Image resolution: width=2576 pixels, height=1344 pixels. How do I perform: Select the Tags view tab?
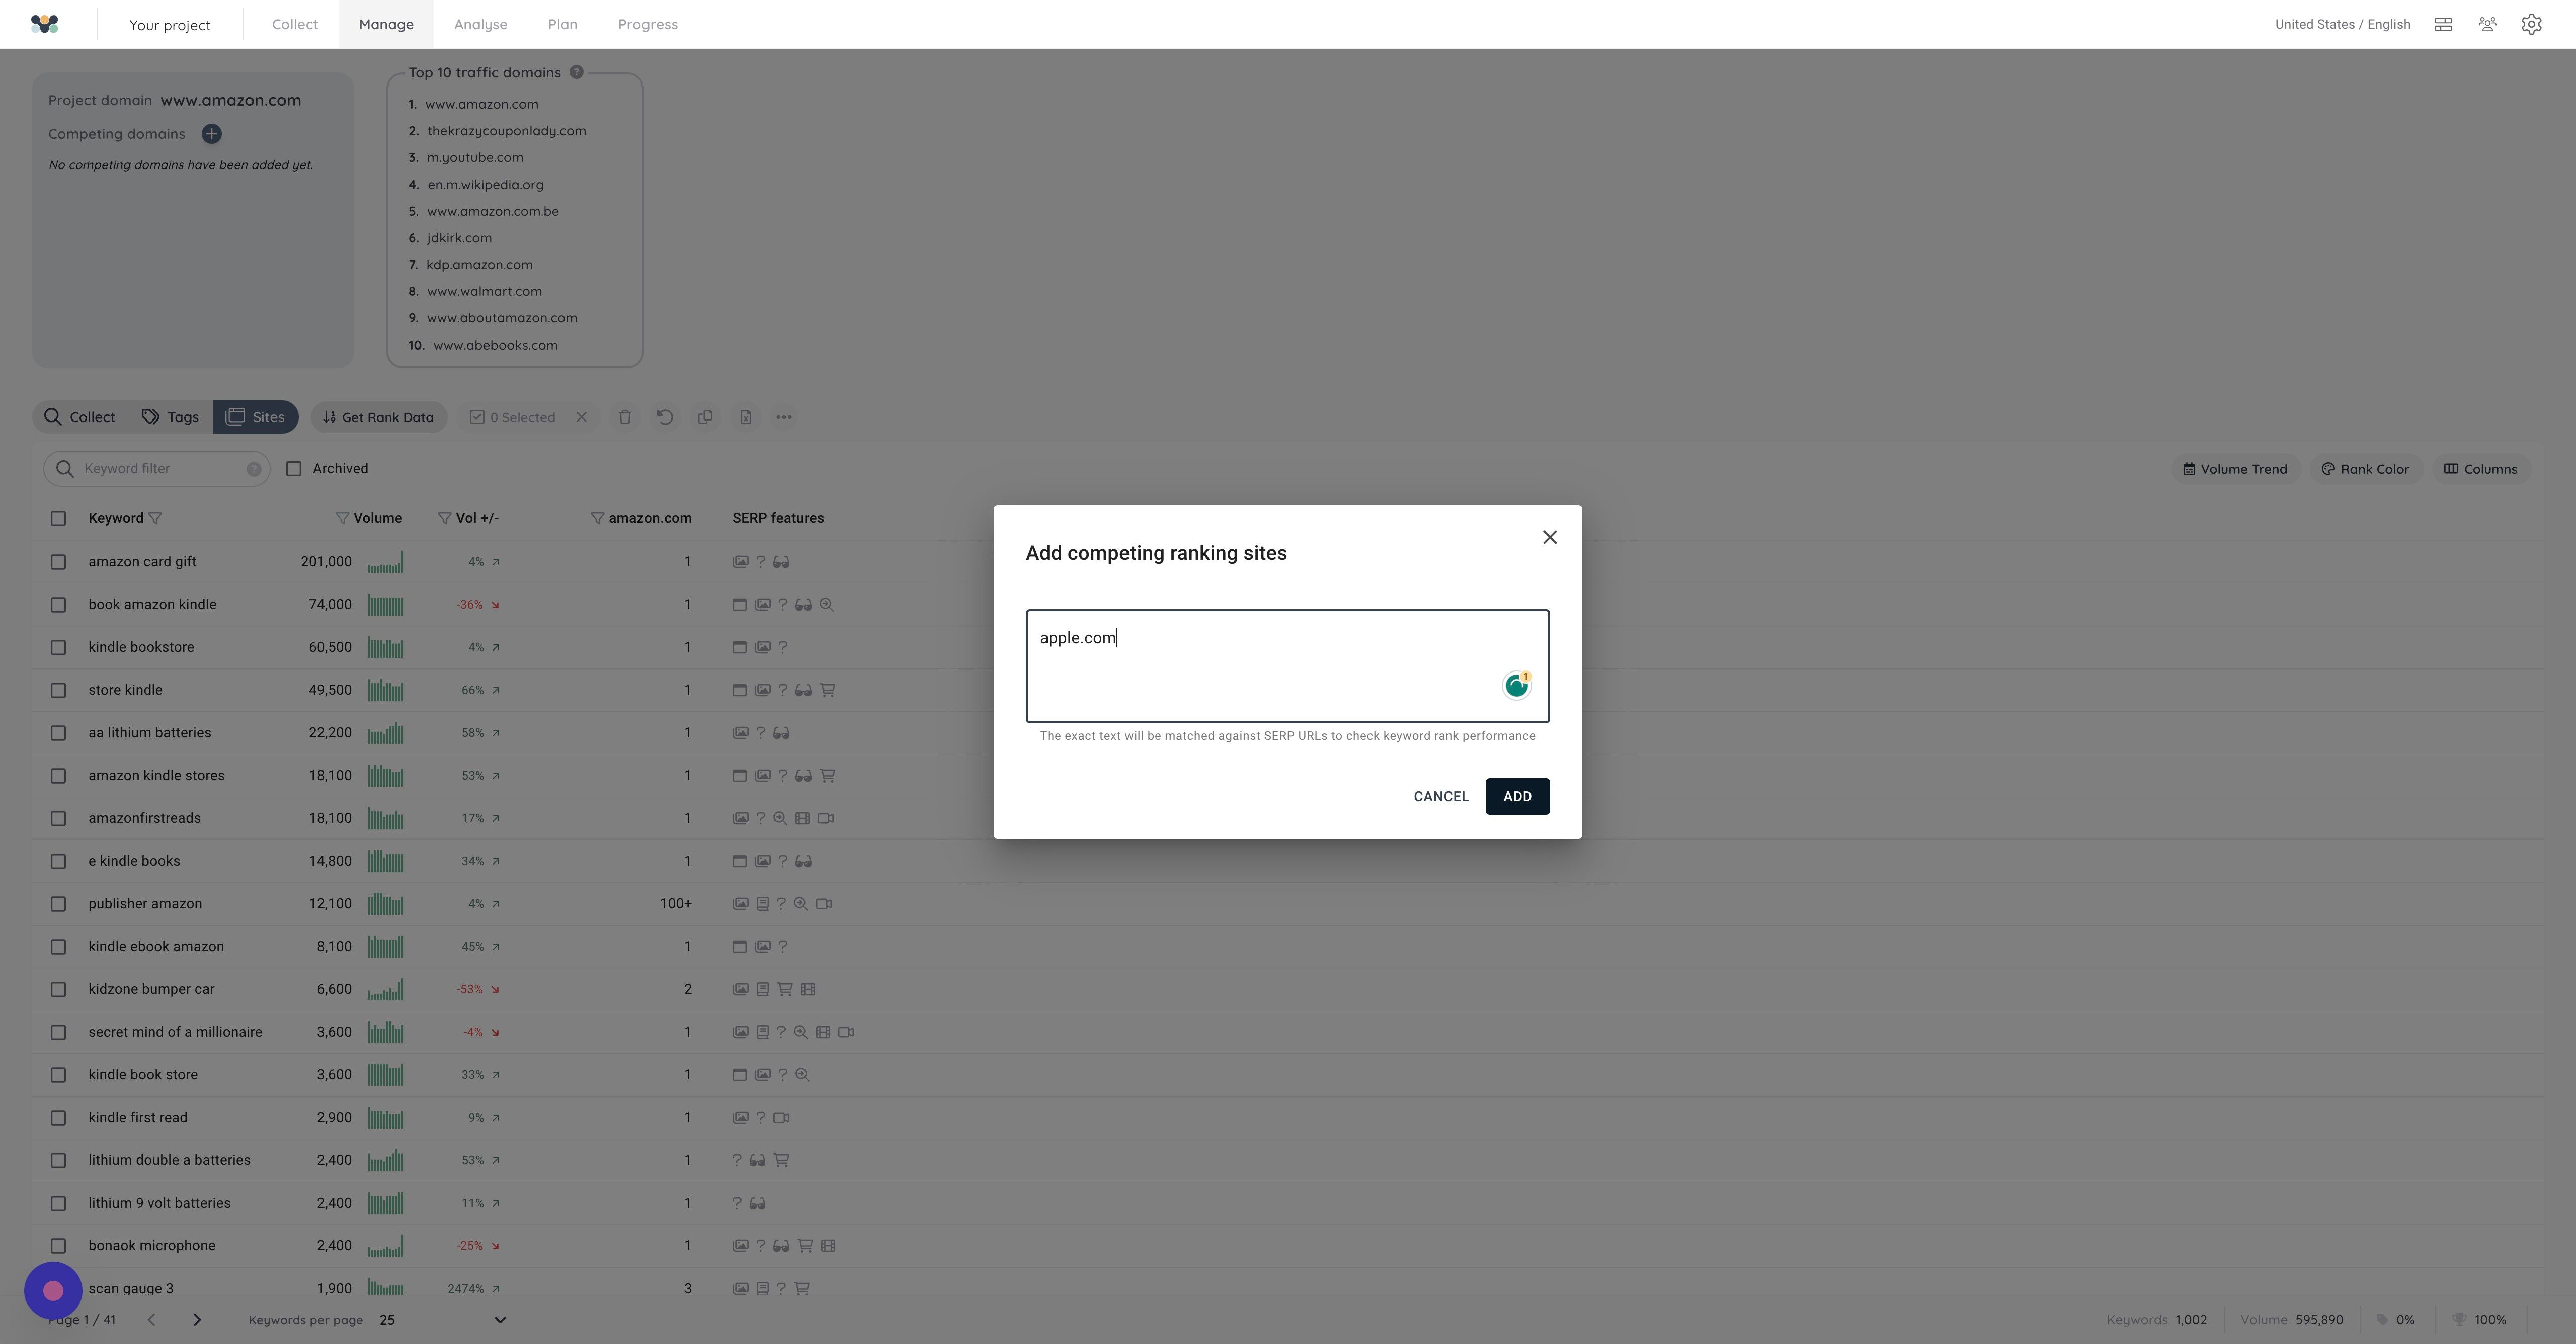[170, 417]
